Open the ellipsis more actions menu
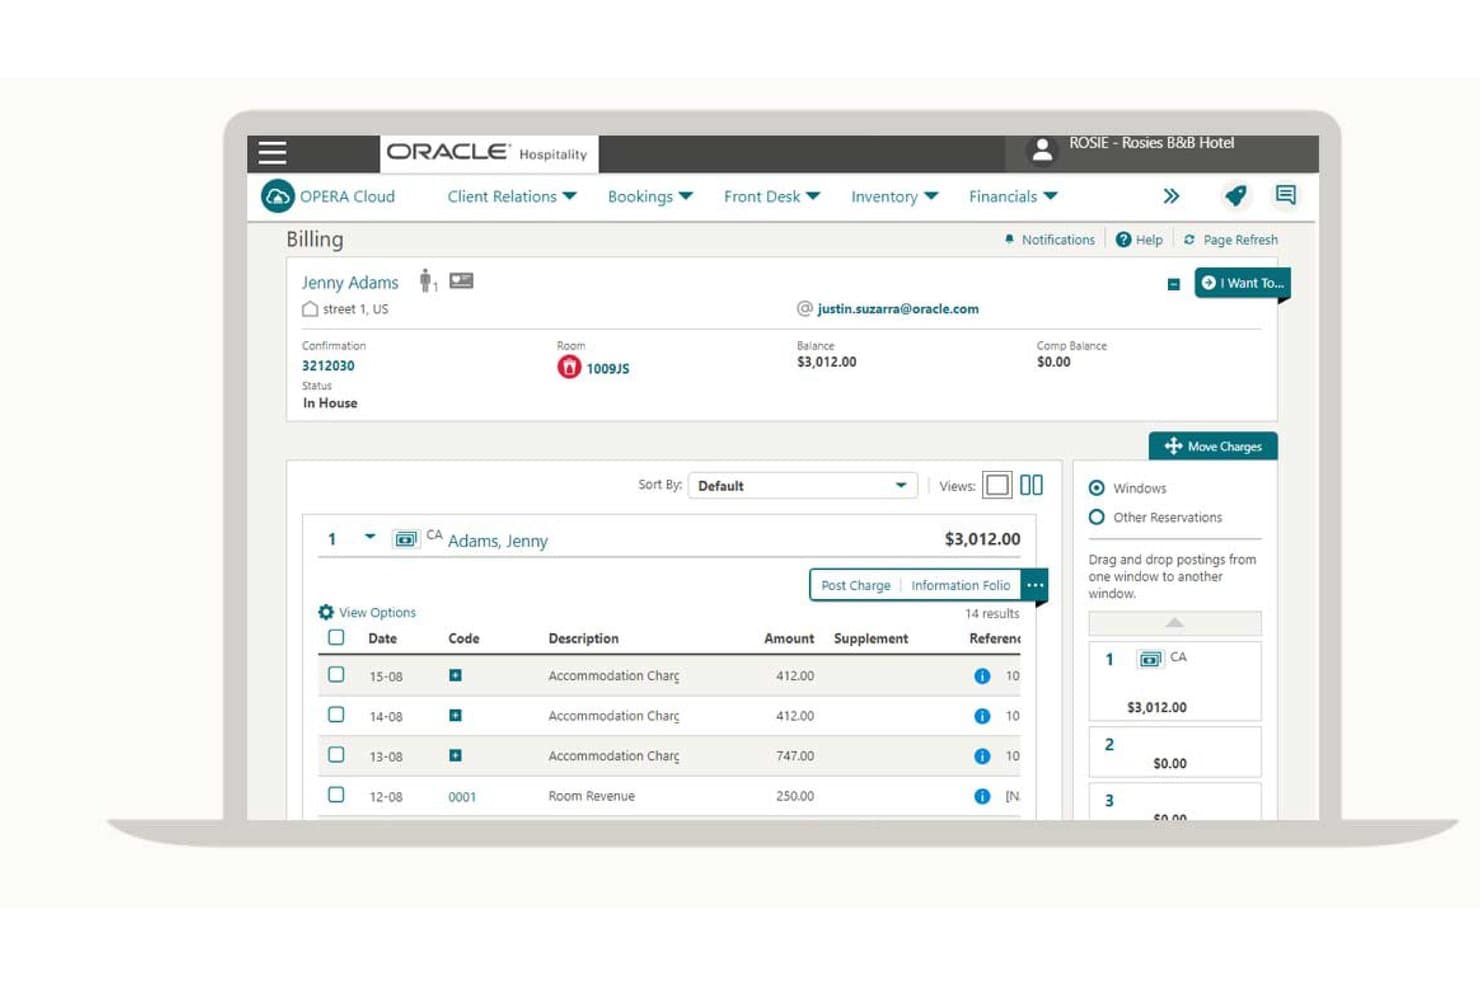 point(1035,585)
